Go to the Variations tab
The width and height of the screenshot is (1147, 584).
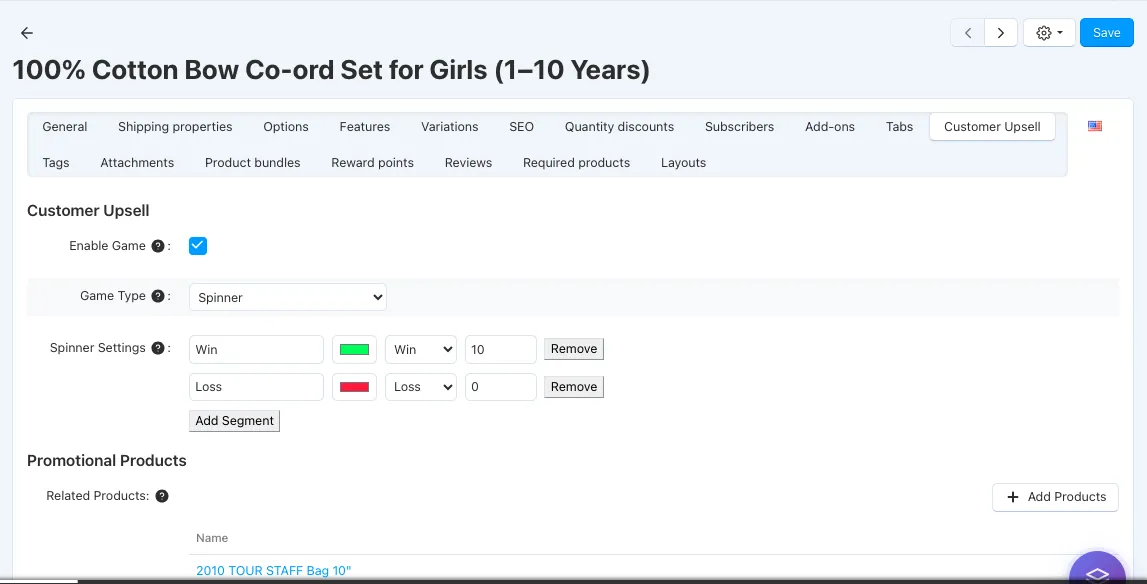(450, 127)
